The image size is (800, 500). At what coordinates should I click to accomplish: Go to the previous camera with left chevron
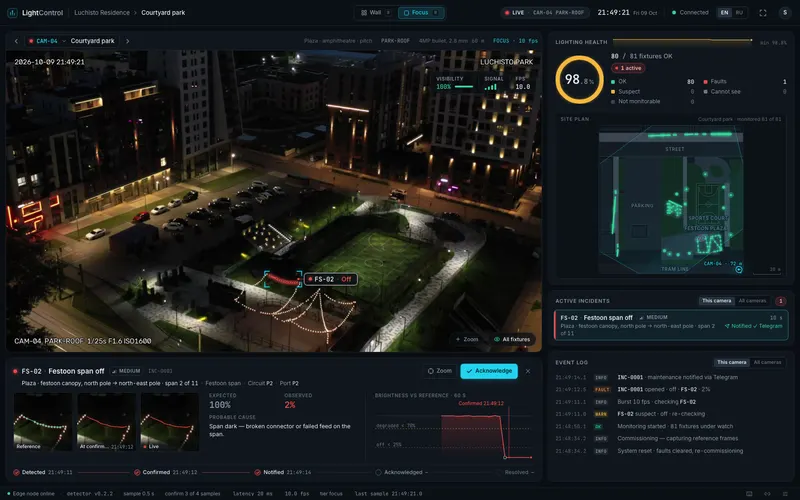(x=16, y=41)
